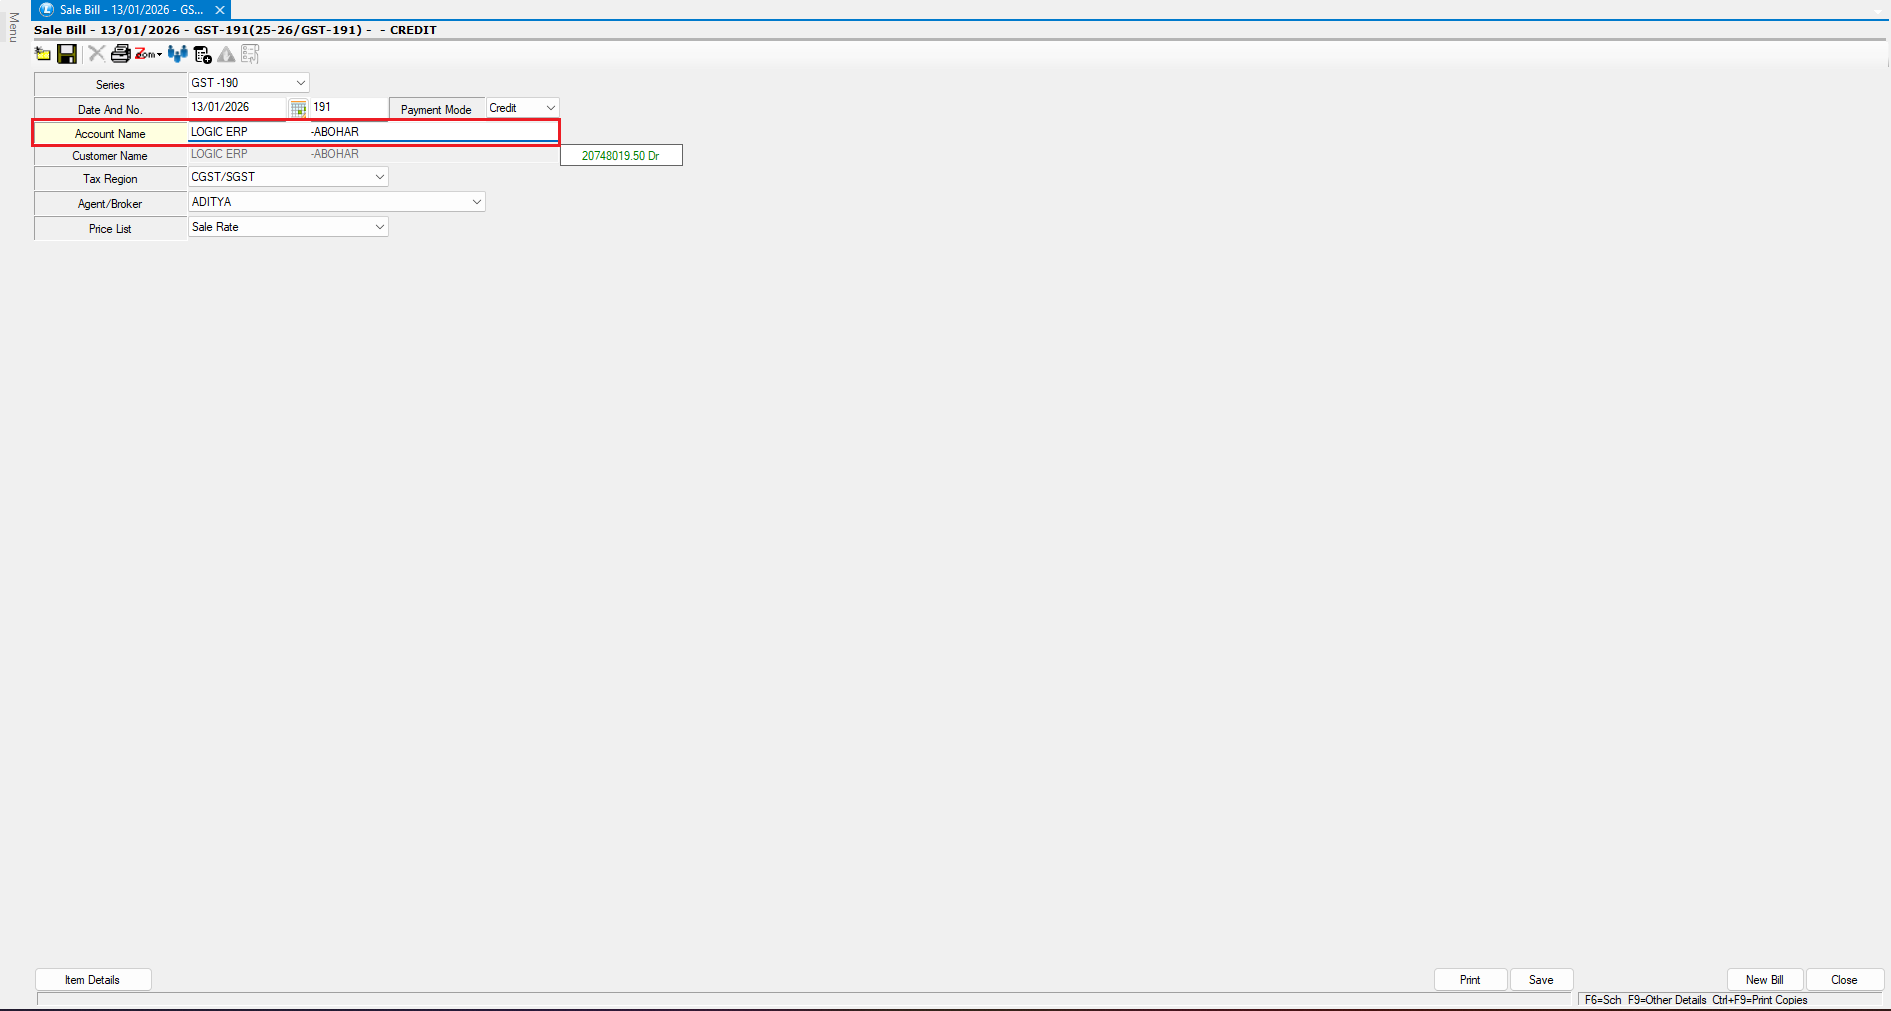Viewport: 1891px width, 1011px height.
Task: Expand the Series GST-190 dropdown
Action: [300, 83]
